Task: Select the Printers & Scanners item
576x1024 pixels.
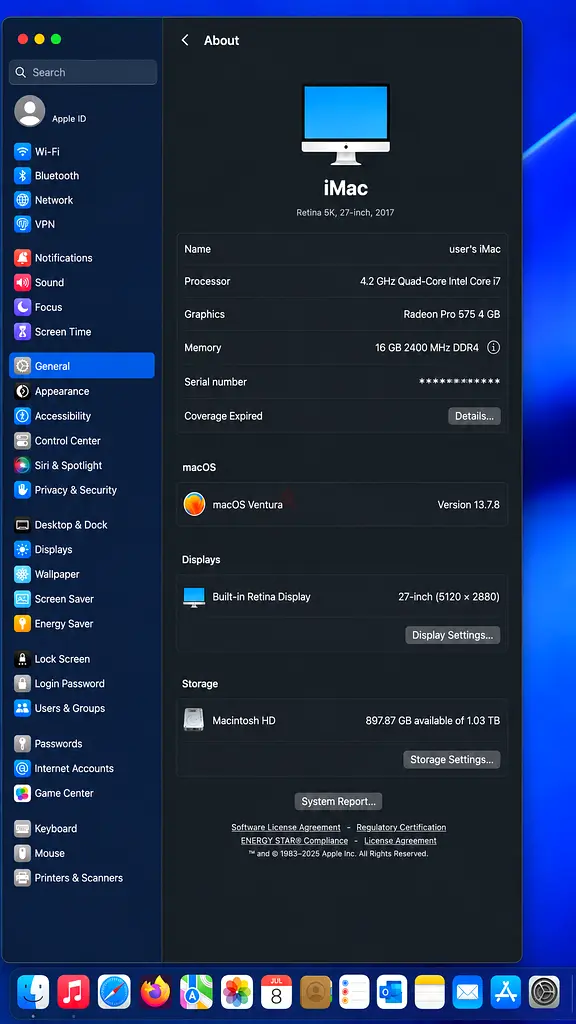Action: pyautogui.click(x=82, y=878)
